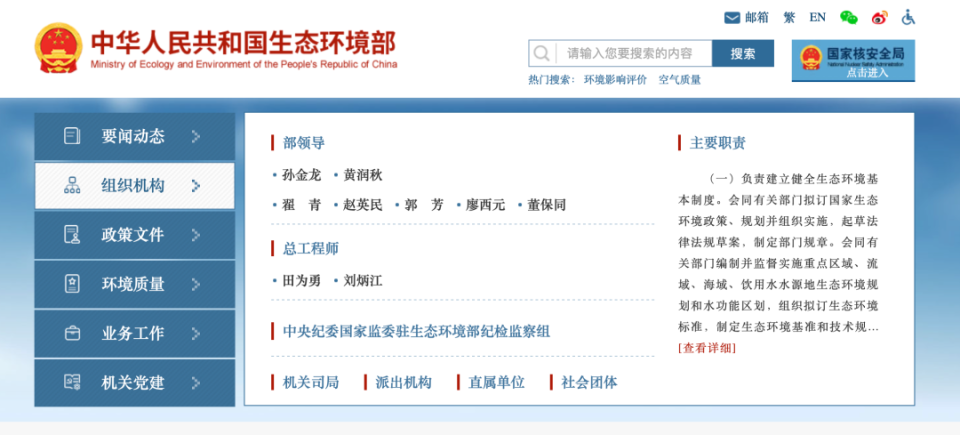Click the national emblem logo in the header
Image resolution: width=960 pixels, height=435 pixels.
click(x=58, y=48)
